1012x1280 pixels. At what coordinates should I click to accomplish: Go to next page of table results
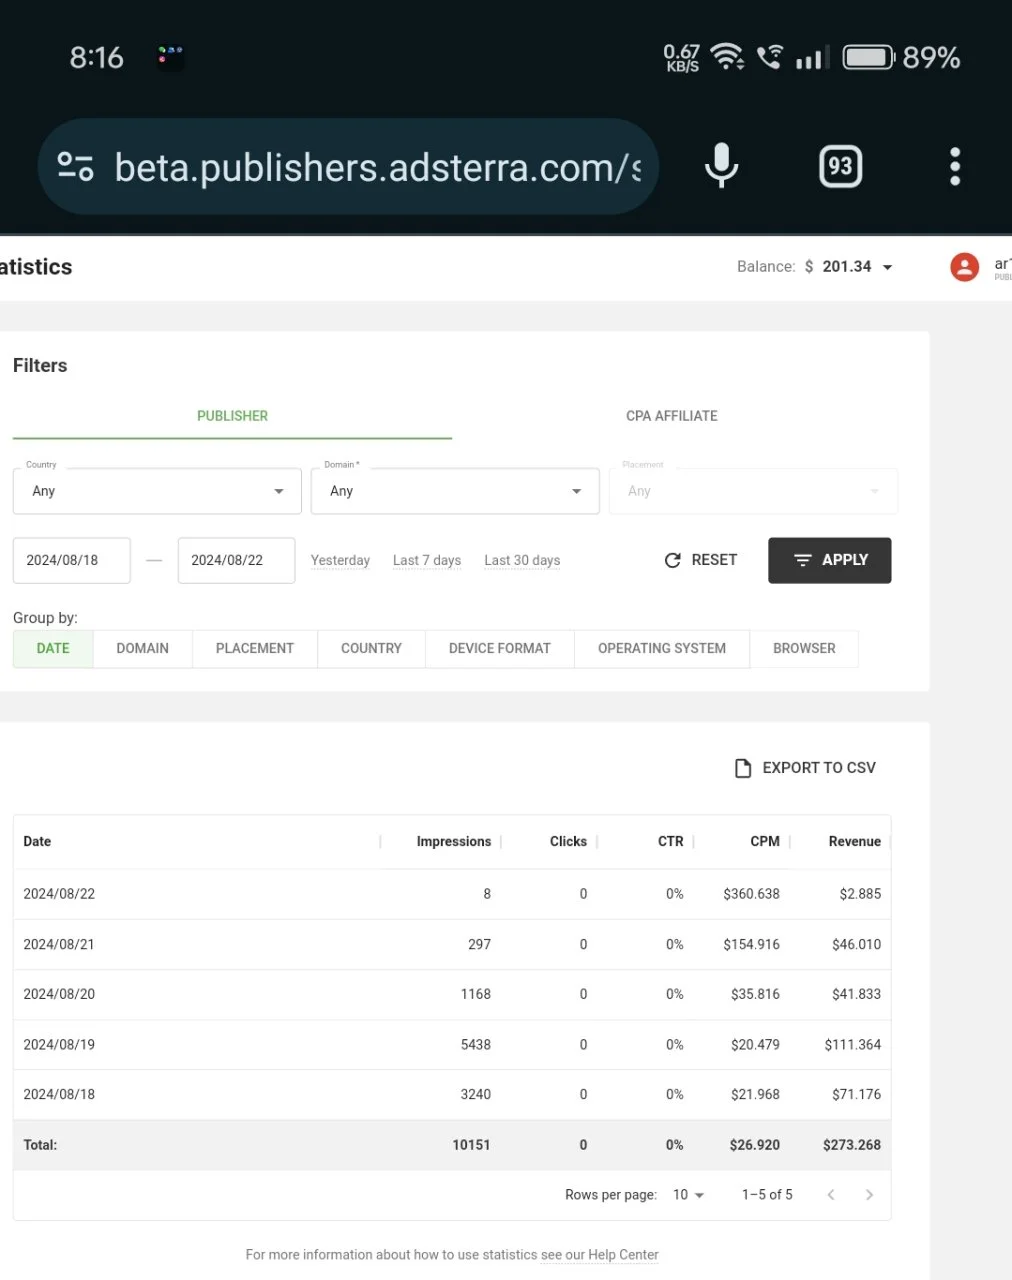(869, 1195)
